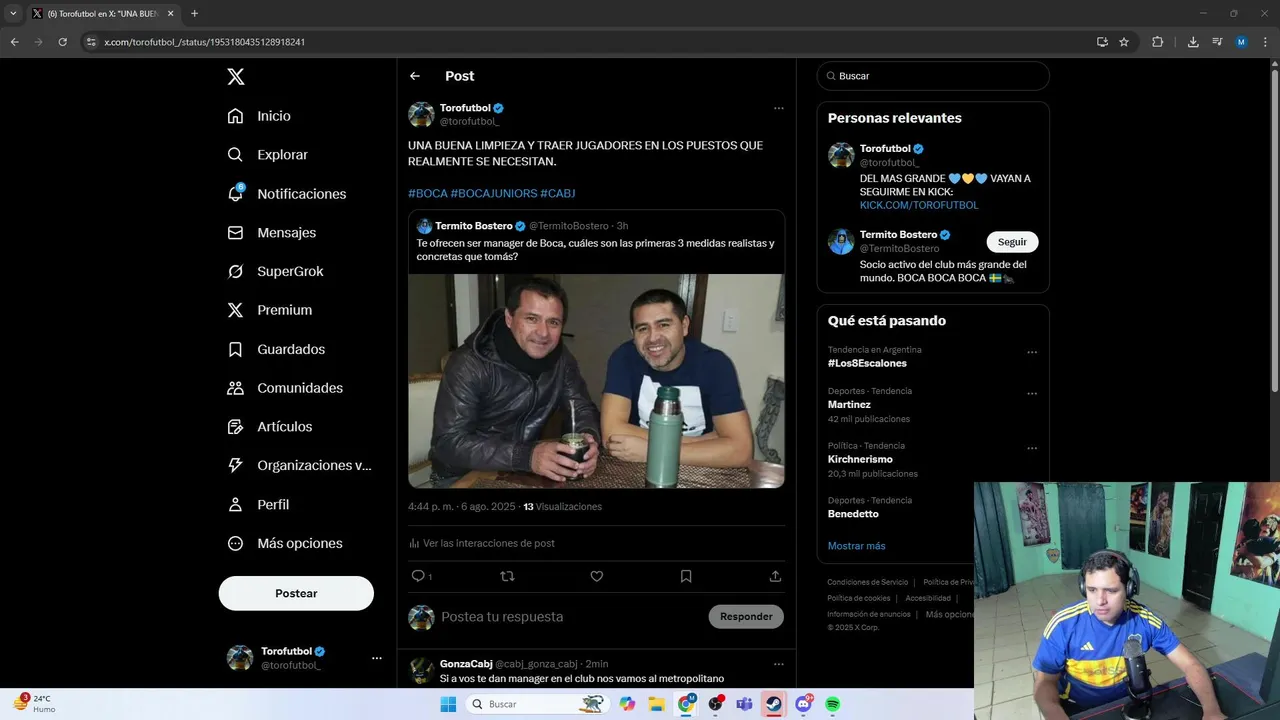The height and width of the screenshot is (720, 1280).
Task: Click the reply comment icon
Action: click(418, 576)
